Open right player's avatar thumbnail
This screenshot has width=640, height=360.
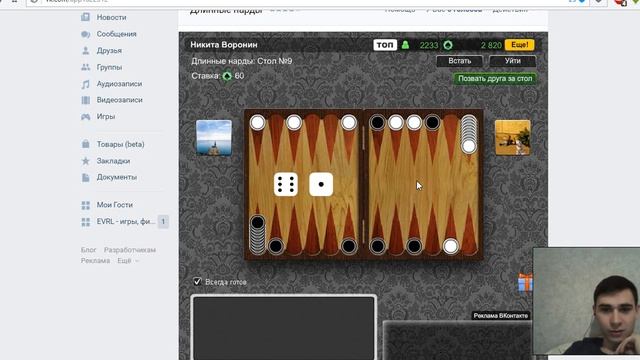[513, 138]
